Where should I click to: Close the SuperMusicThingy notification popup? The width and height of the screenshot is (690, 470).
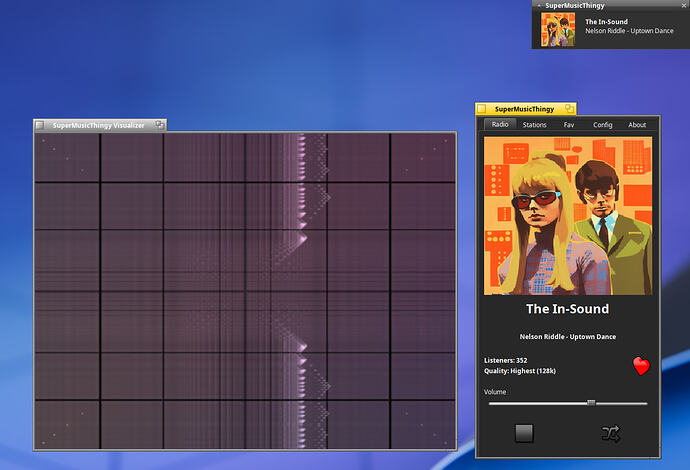(684, 5)
